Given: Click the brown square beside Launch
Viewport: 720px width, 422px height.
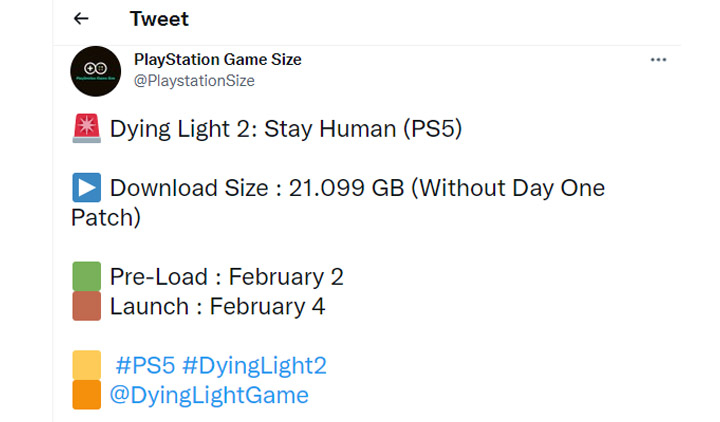Looking at the screenshot, I should (87, 306).
